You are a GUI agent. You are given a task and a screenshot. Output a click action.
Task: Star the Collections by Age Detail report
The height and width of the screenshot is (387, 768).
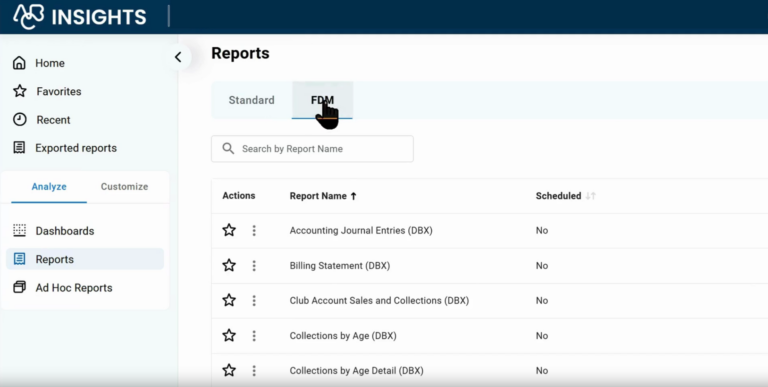pos(229,370)
